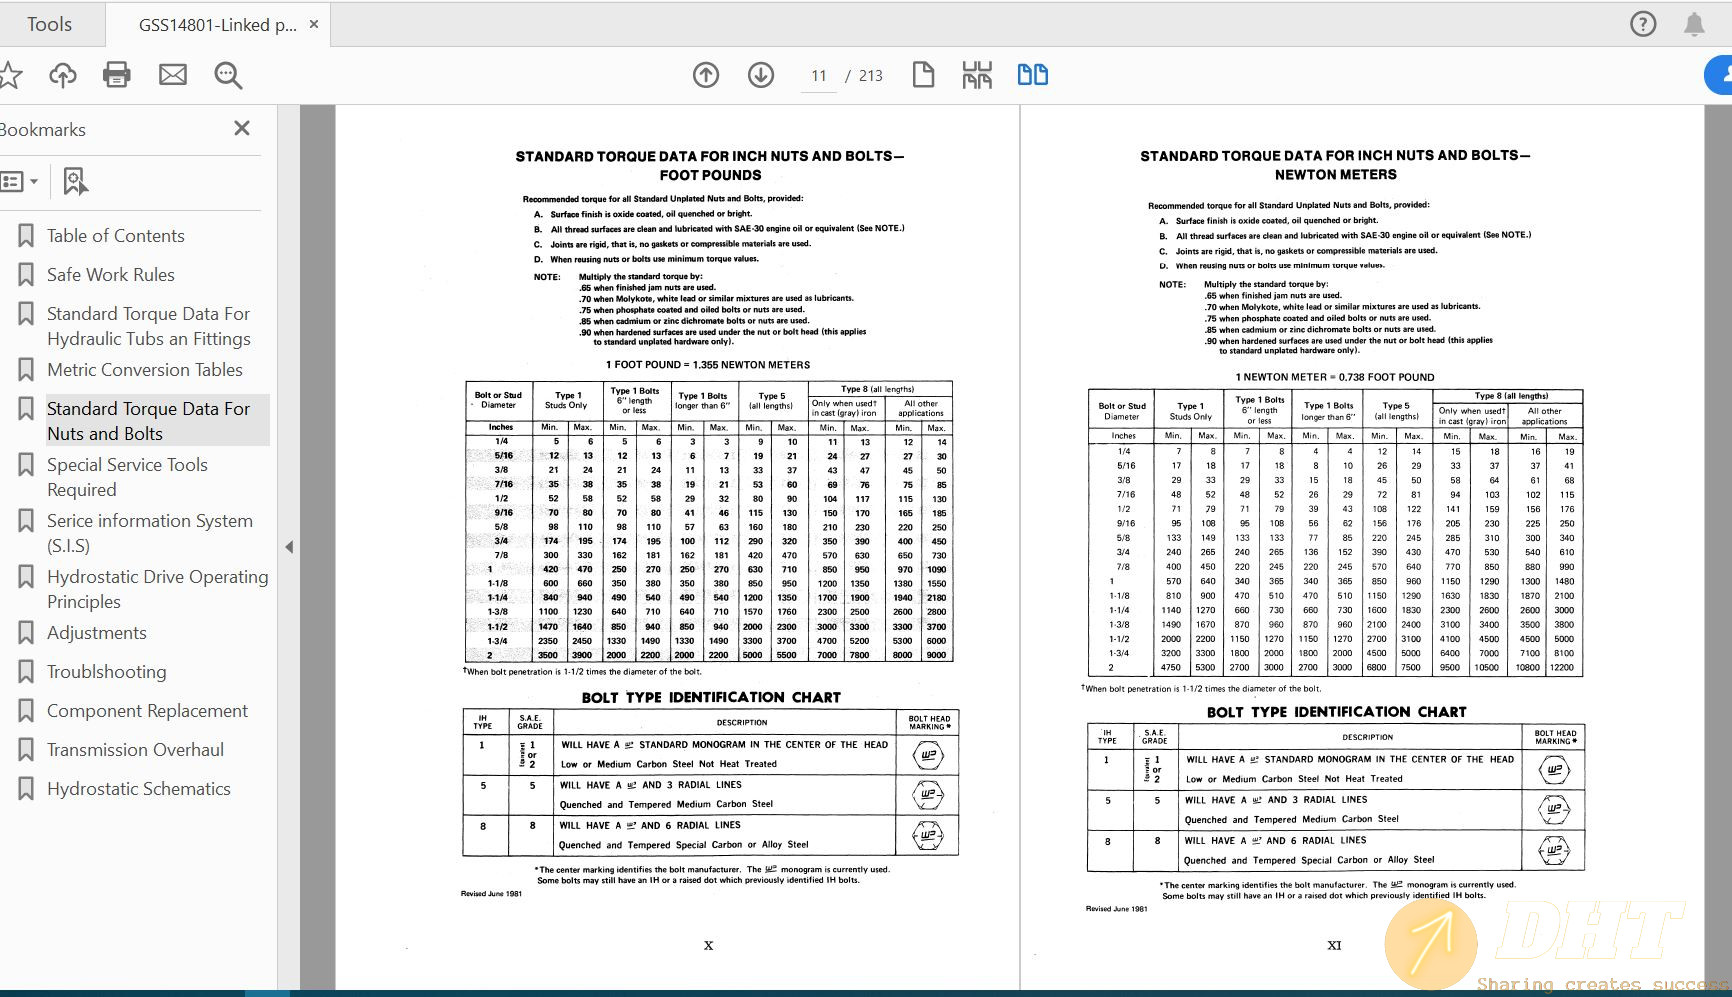Screen dimensions: 1732x997
Task: Collapse the bookmarks pane with side arrow
Action: click(289, 547)
